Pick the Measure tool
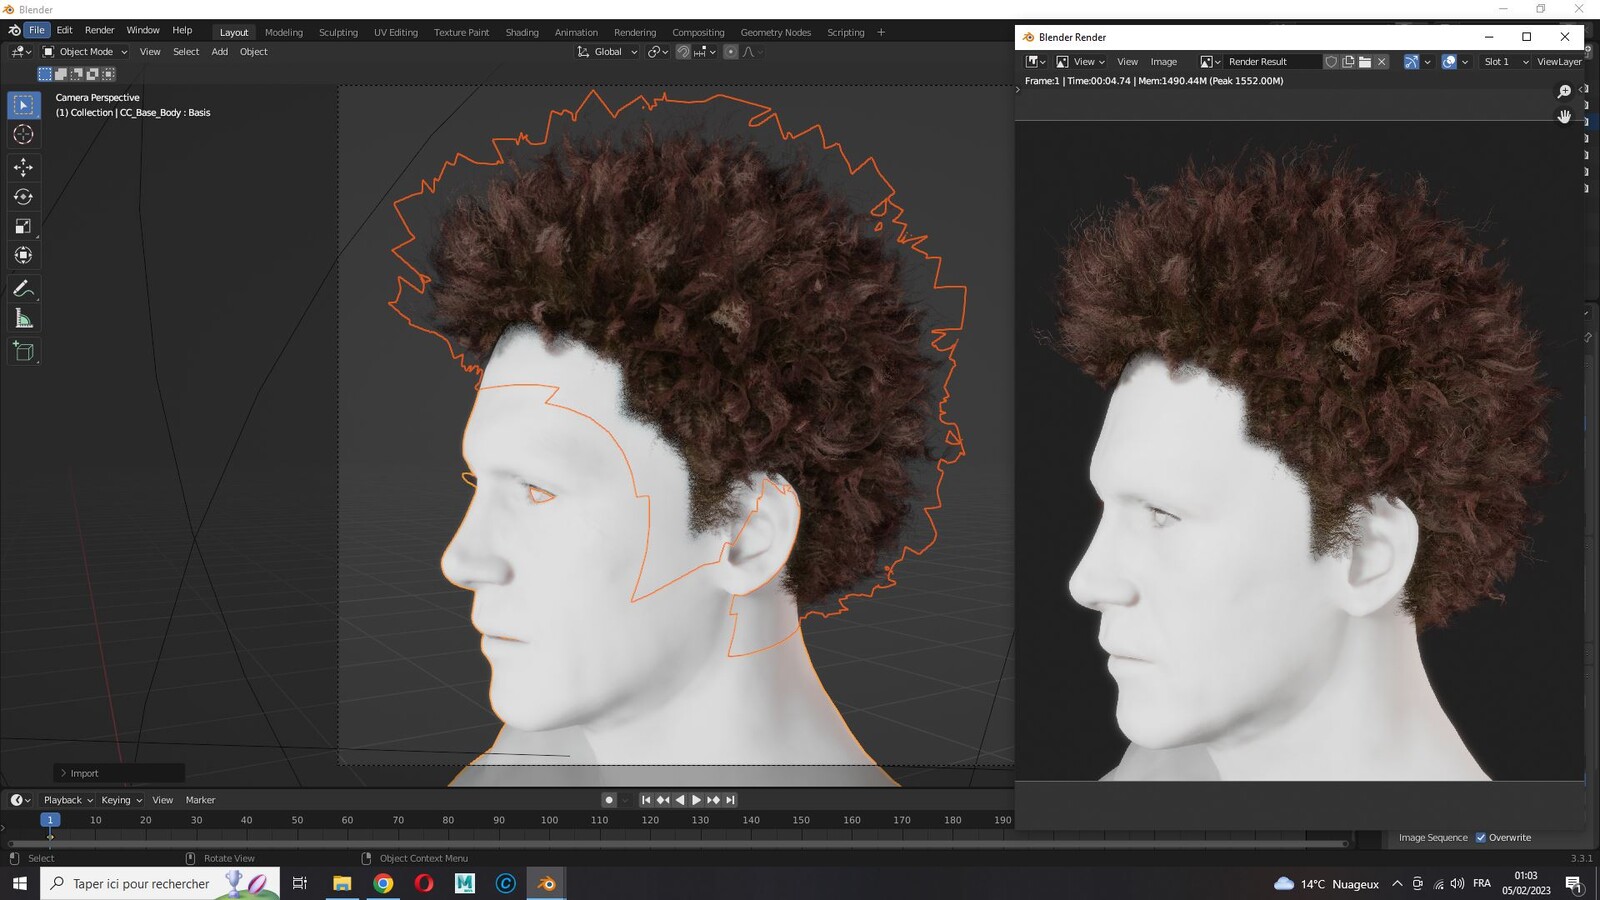This screenshot has width=1600, height=900. [23, 319]
